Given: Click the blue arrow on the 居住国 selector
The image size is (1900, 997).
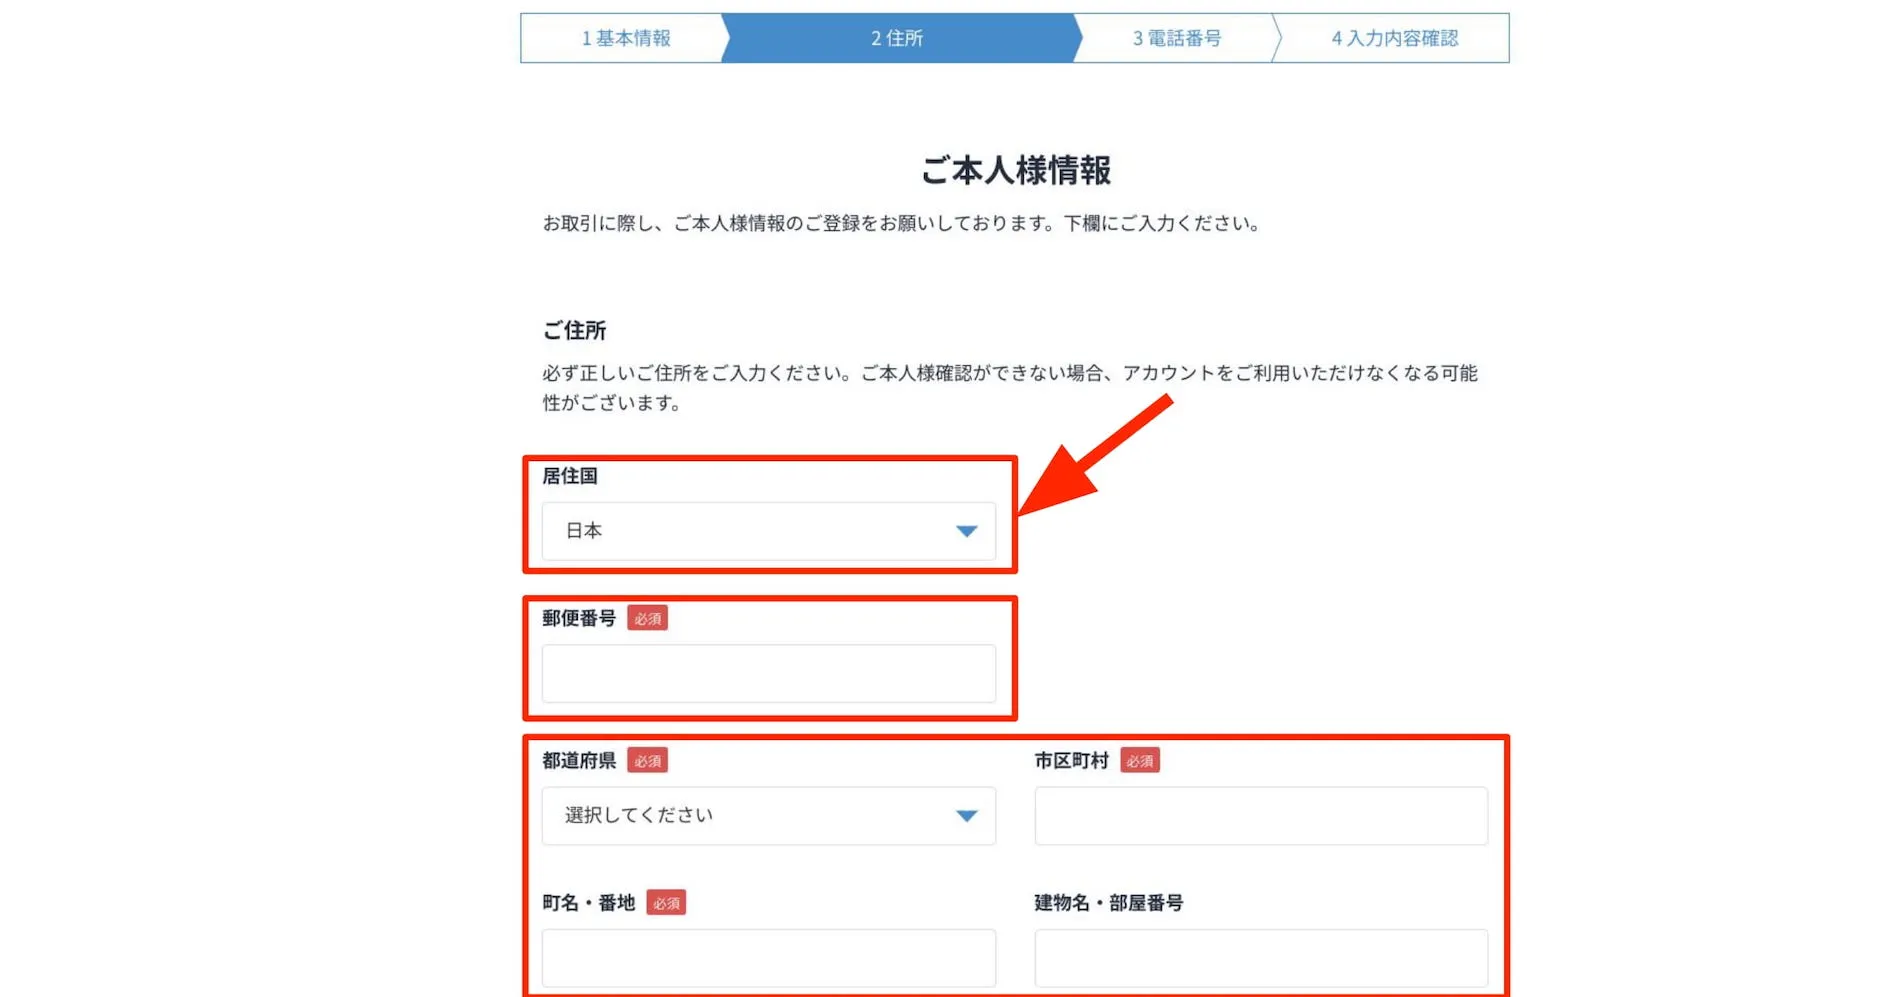Looking at the screenshot, I should [x=966, y=531].
